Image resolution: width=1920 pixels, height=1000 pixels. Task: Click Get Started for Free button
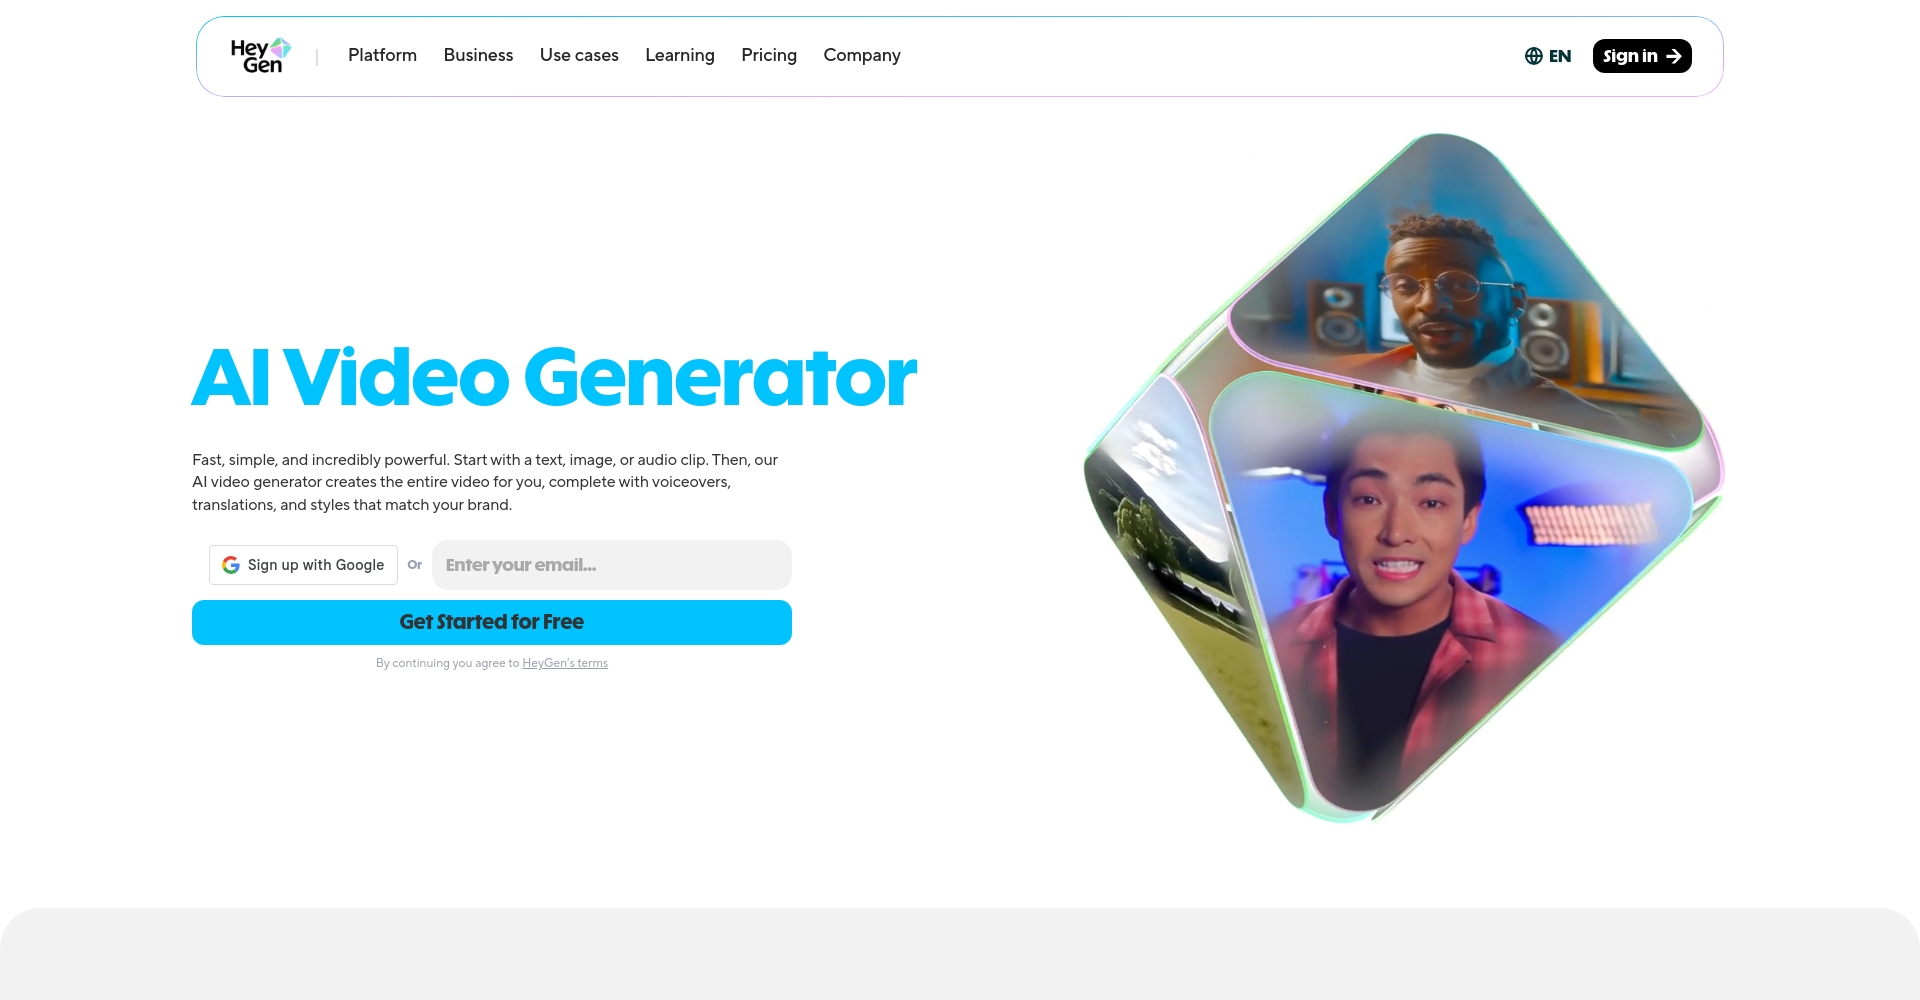(x=492, y=622)
